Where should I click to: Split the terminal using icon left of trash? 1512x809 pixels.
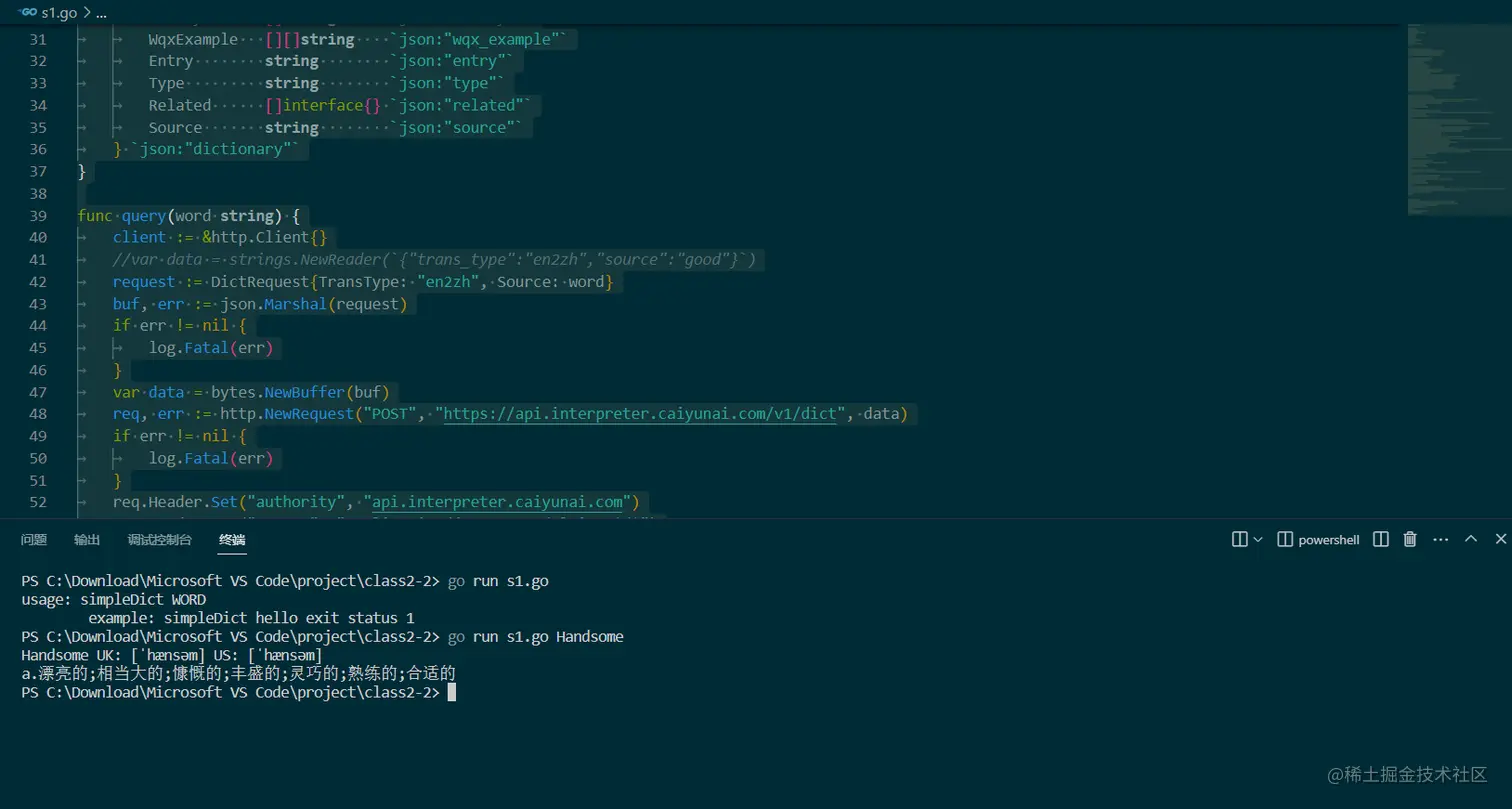click(1381, 539)
